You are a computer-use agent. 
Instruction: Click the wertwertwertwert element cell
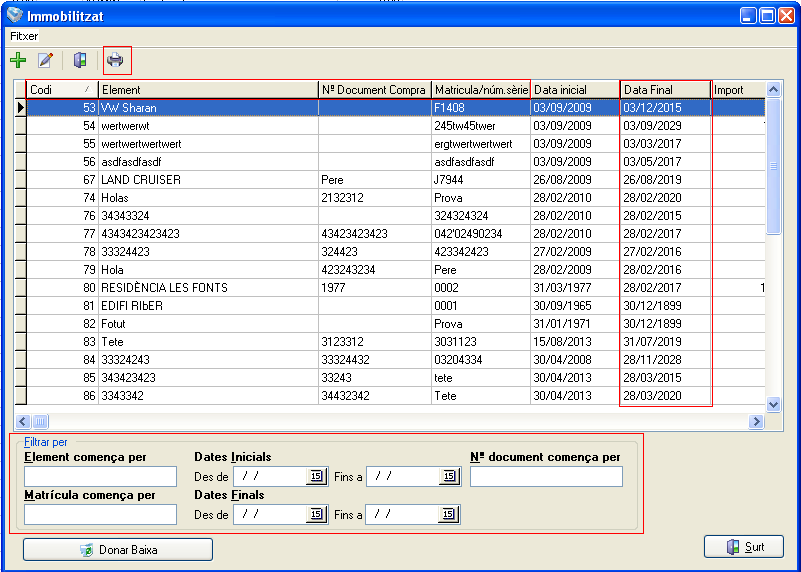pos(208,144)
